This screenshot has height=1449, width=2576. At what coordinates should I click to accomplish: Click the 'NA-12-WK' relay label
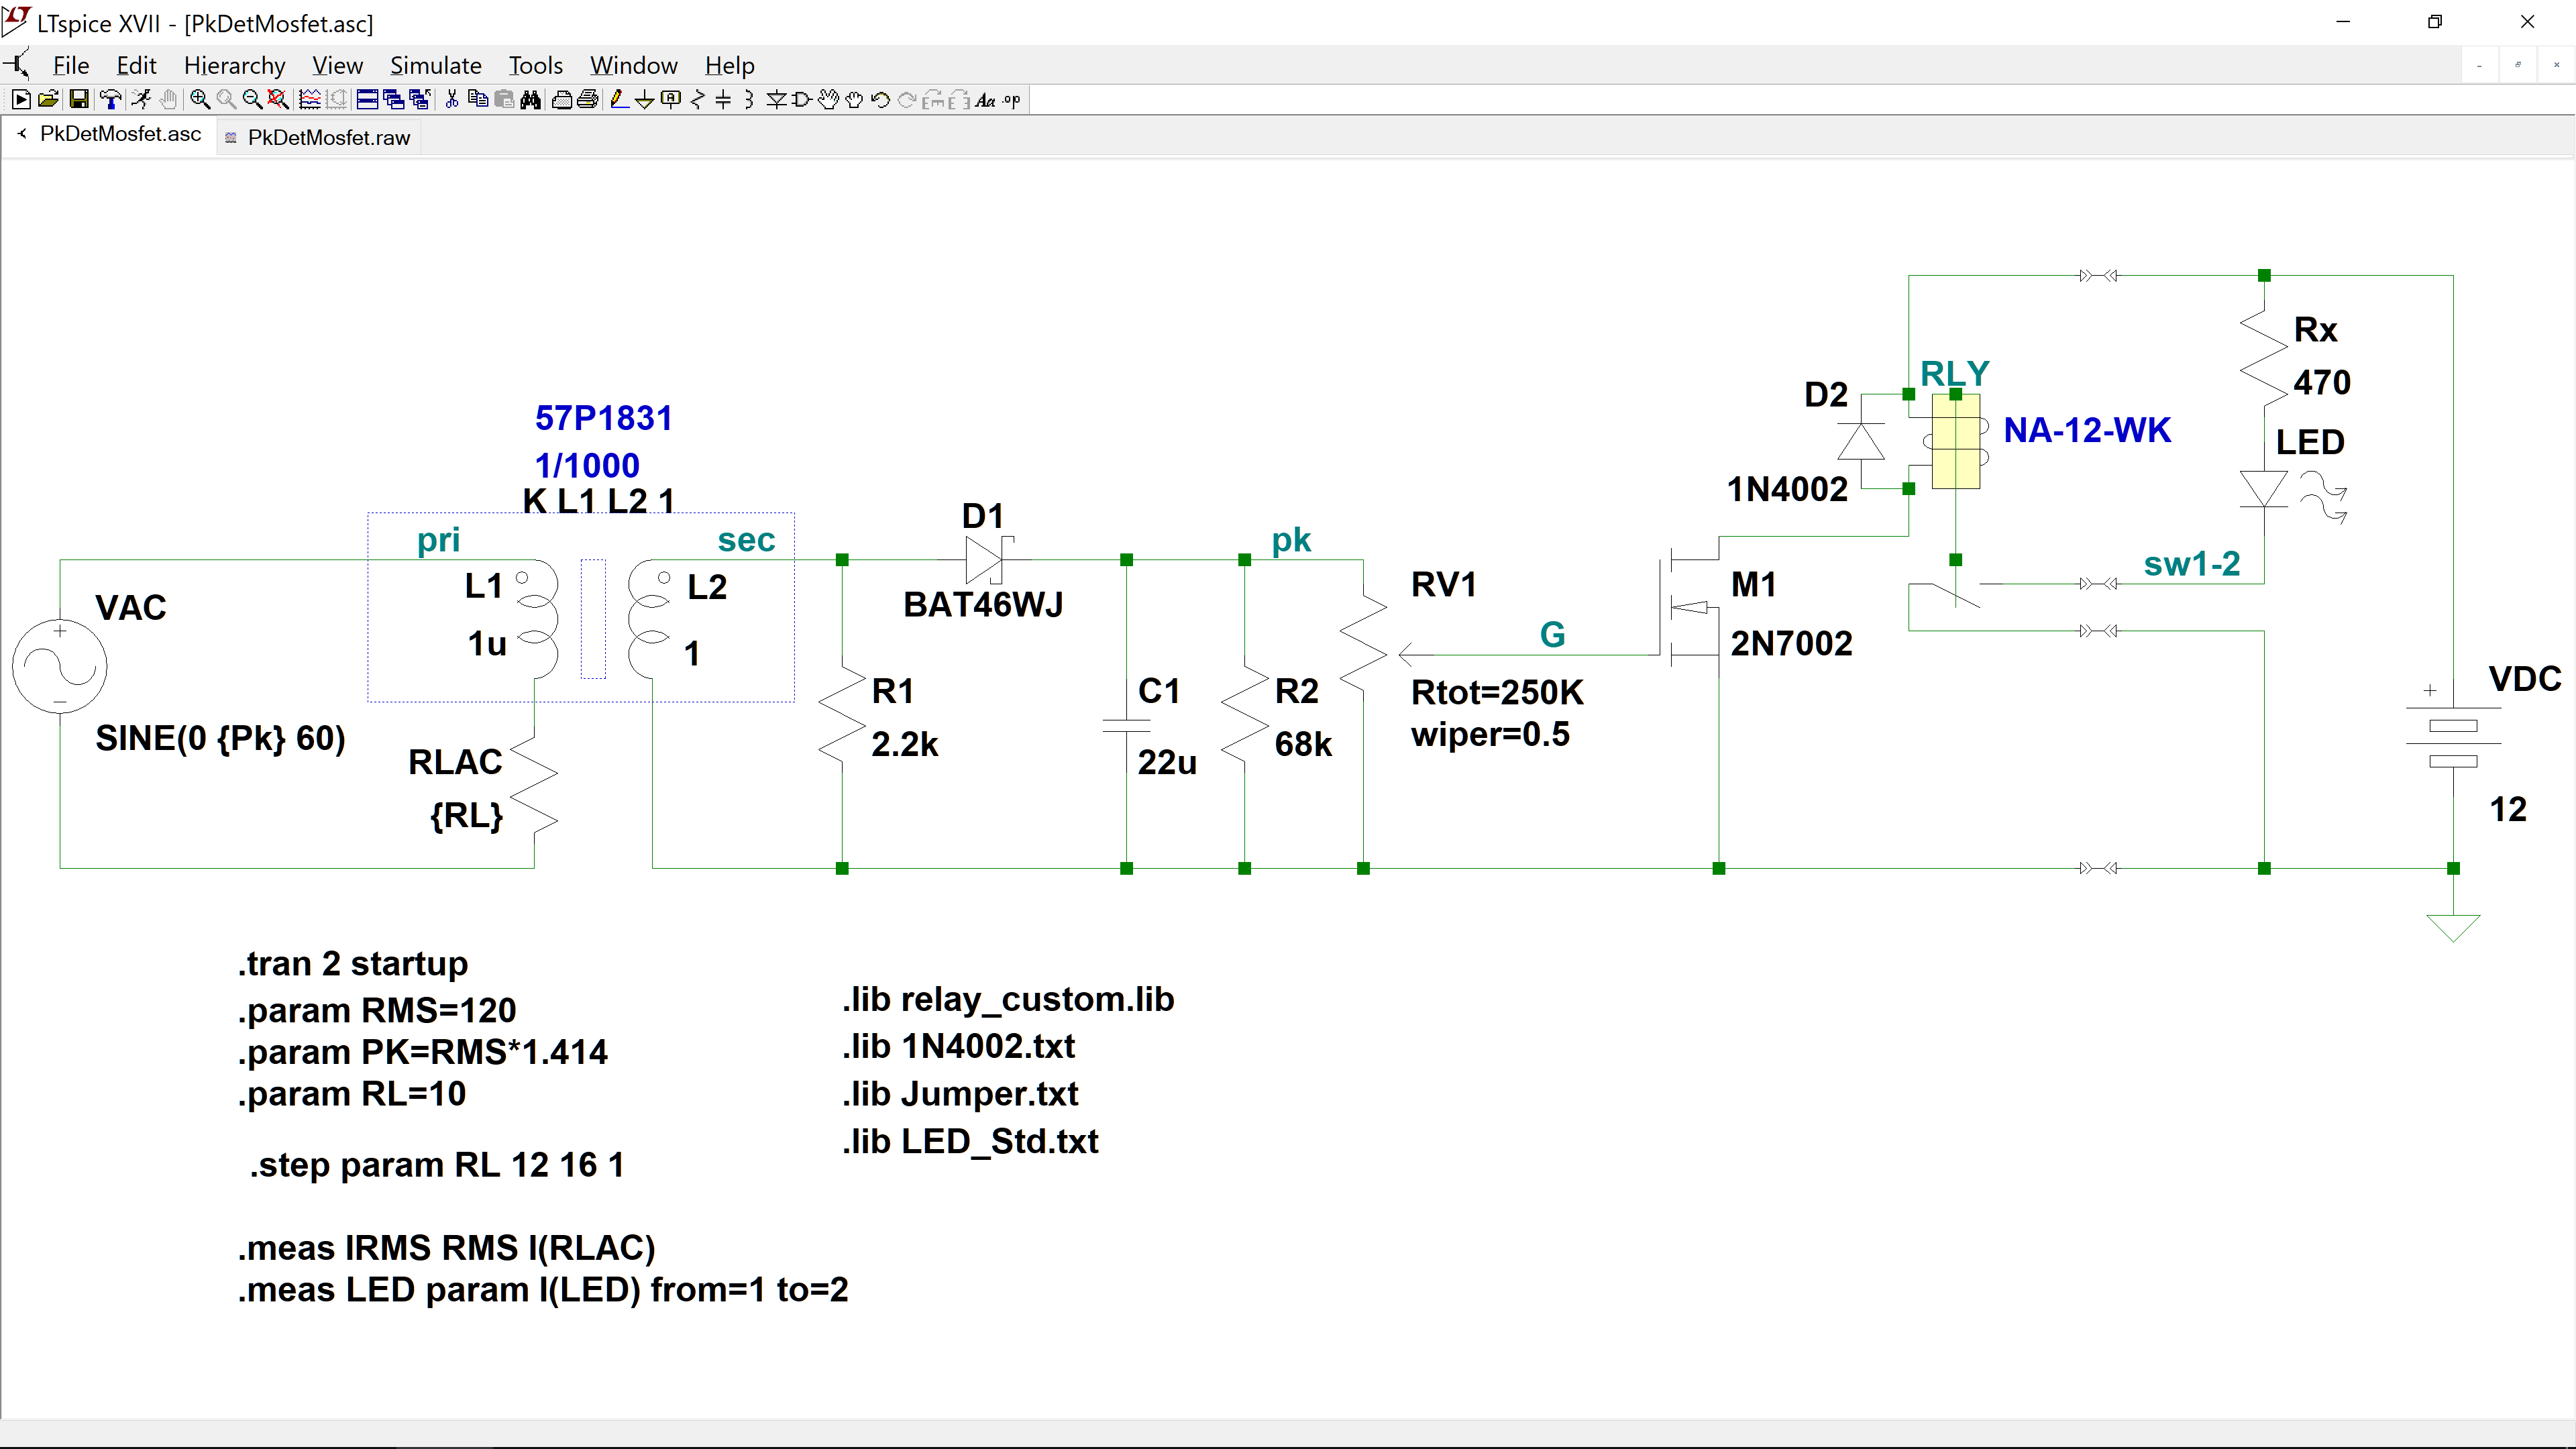point(2087,430)
